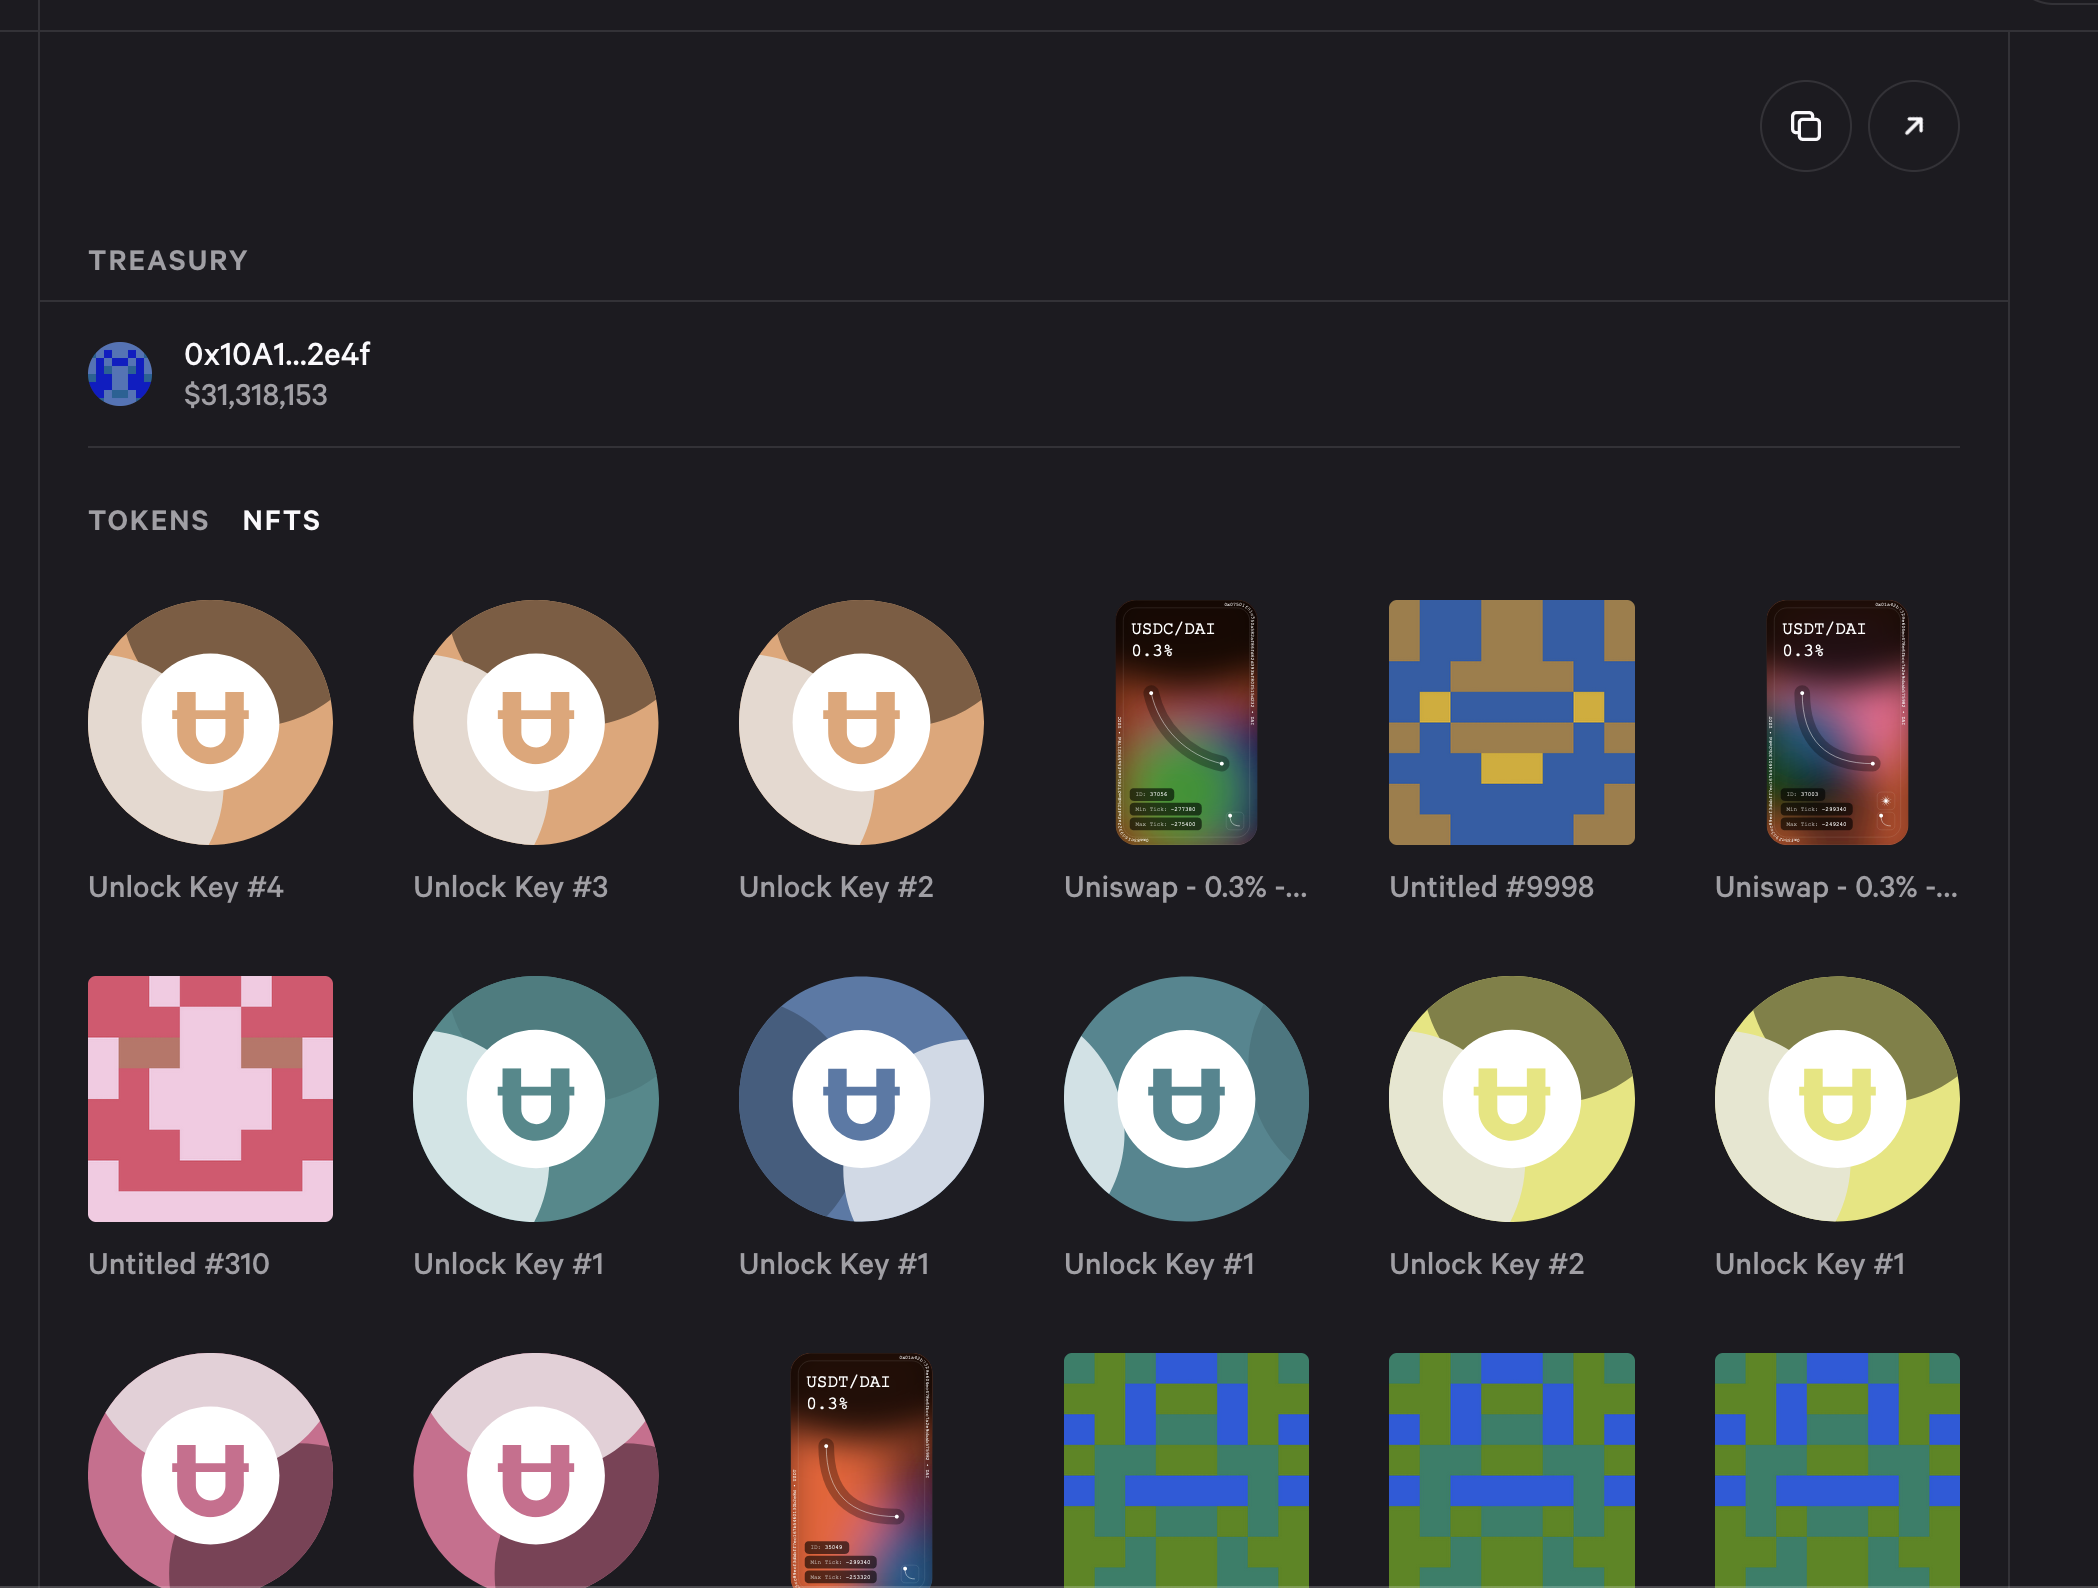Click the yellow Unlock Key #2 NFT
The image size is (2098, 1588).
click(x=1511, y=1099)
